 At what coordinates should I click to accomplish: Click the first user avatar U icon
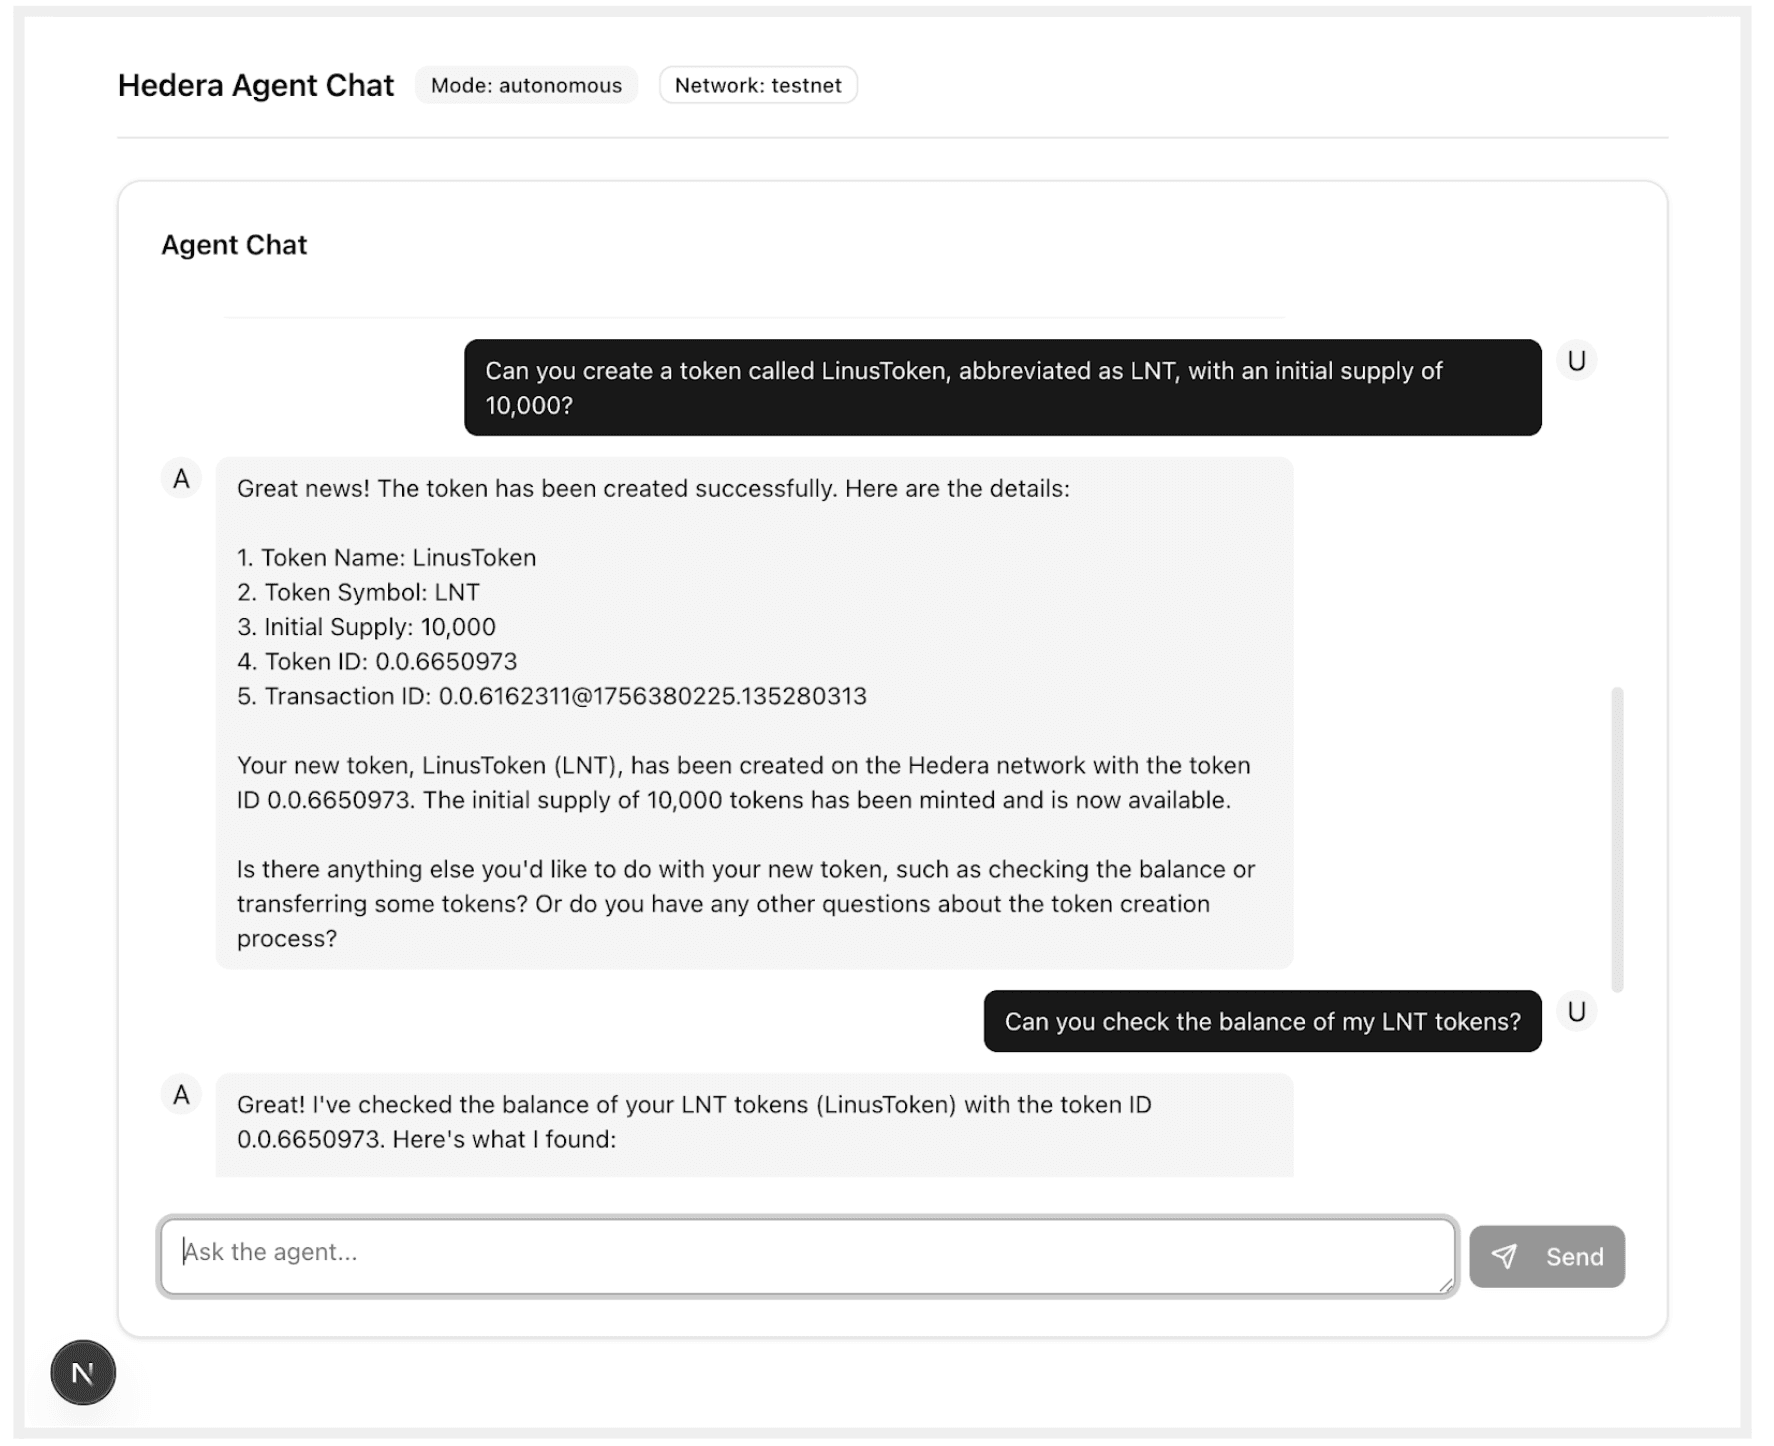(1576, 361)
